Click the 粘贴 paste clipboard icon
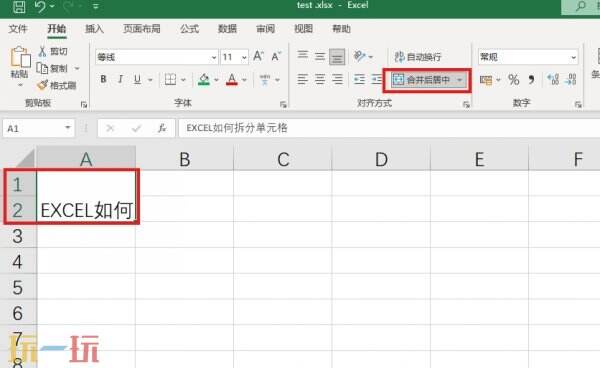The width and height of the screenshot is (600, 368). click(x=20, y=57)
